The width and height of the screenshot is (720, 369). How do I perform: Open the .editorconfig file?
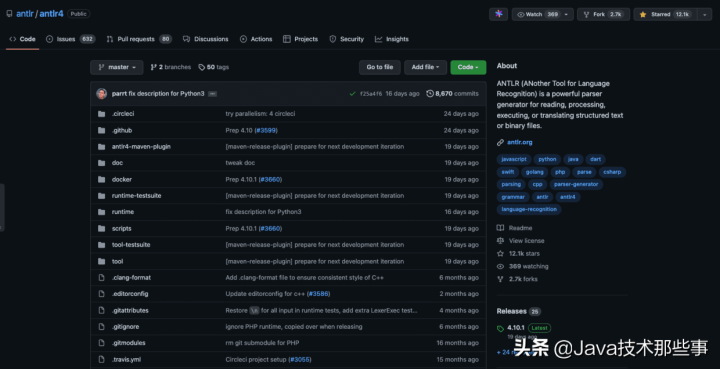coord(130,294)
